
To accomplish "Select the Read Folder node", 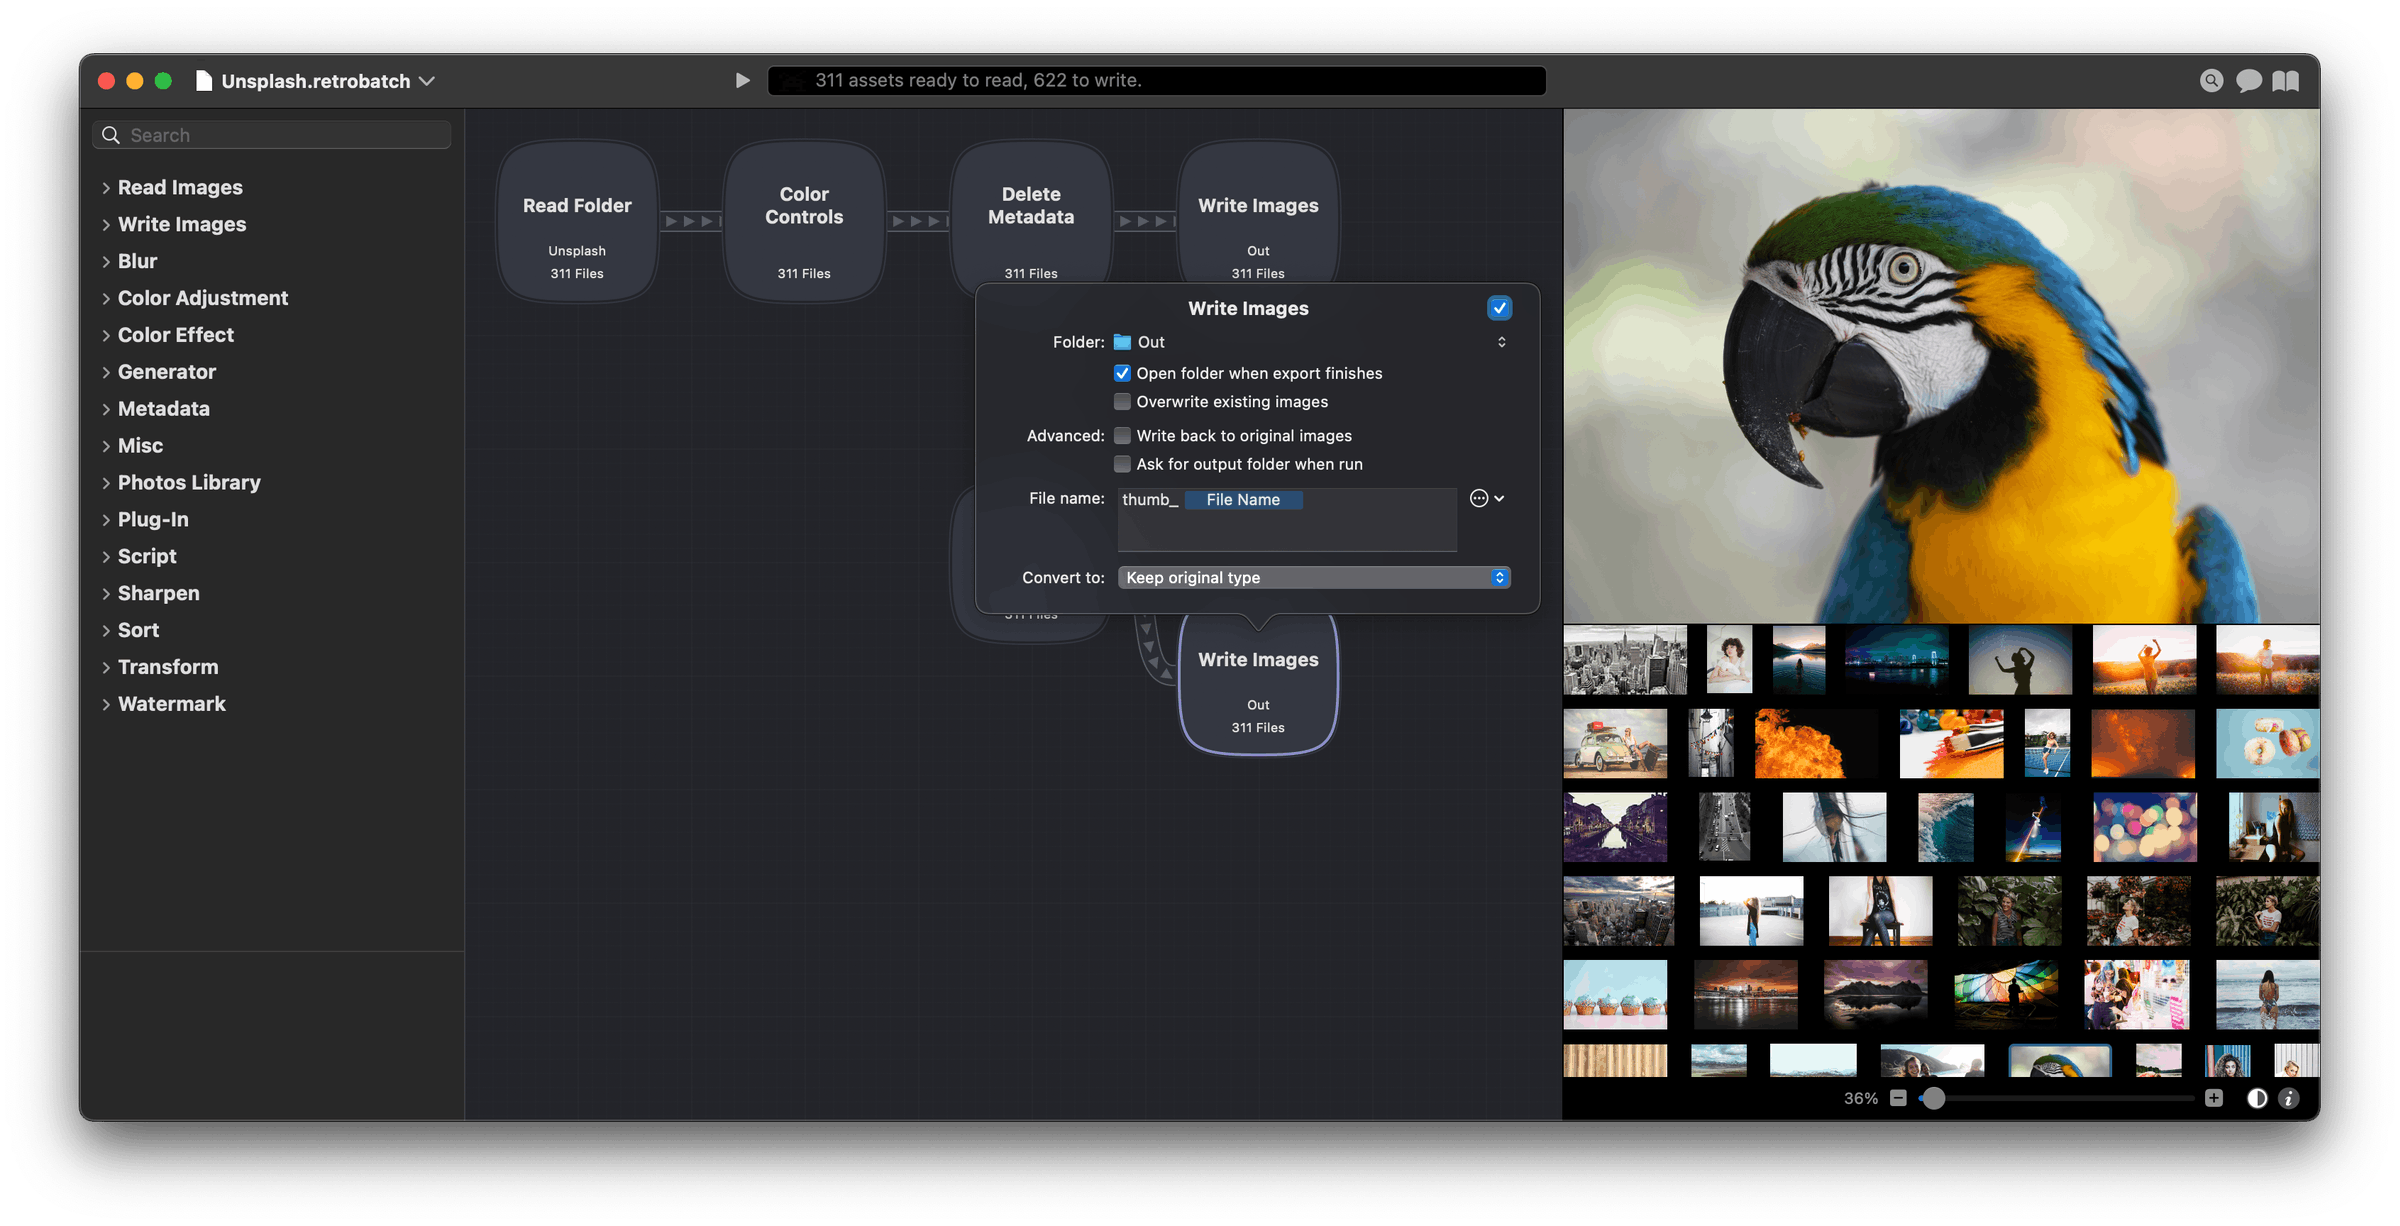I will (577, 220).
